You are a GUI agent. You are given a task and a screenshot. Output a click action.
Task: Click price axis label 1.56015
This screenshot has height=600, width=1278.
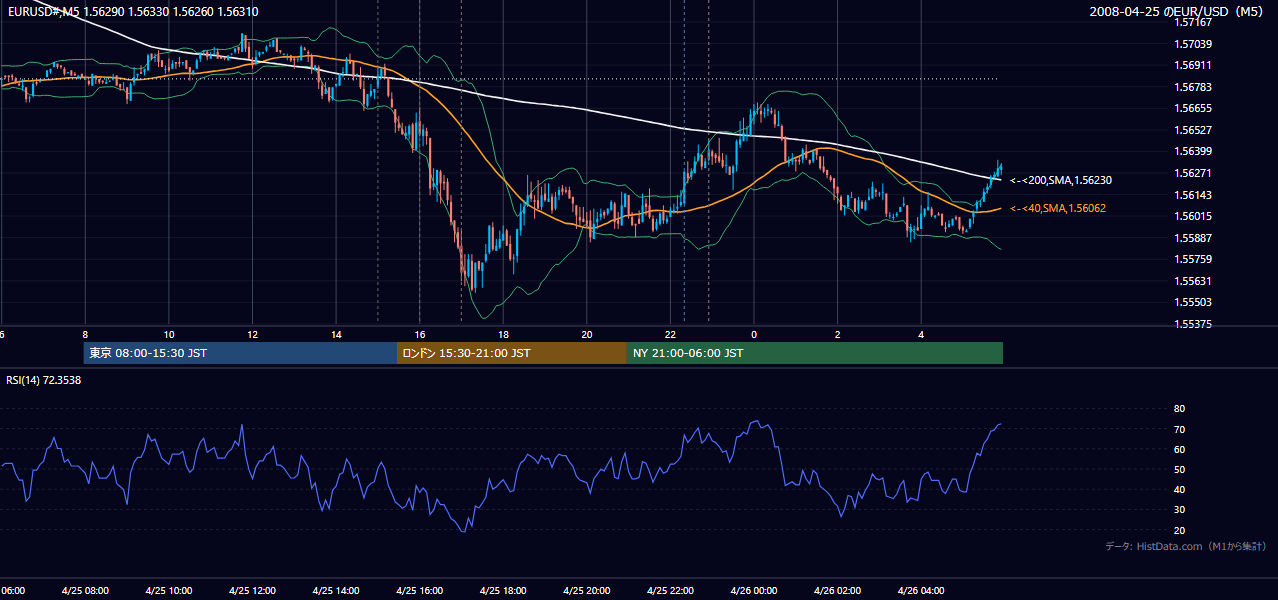[x=1193, y=216]
